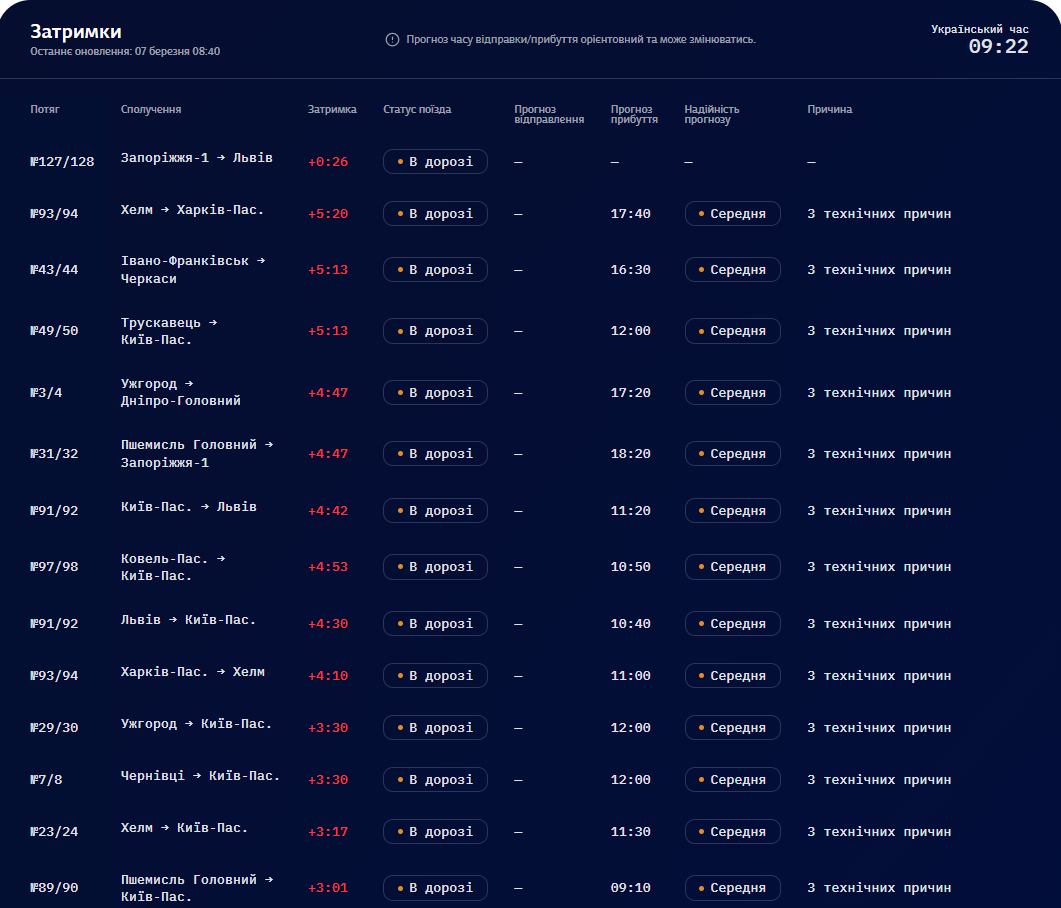Click the Ukrainian time clock showing 09:22
This screenshot has width=1061, height=908.
pos(997,46)
